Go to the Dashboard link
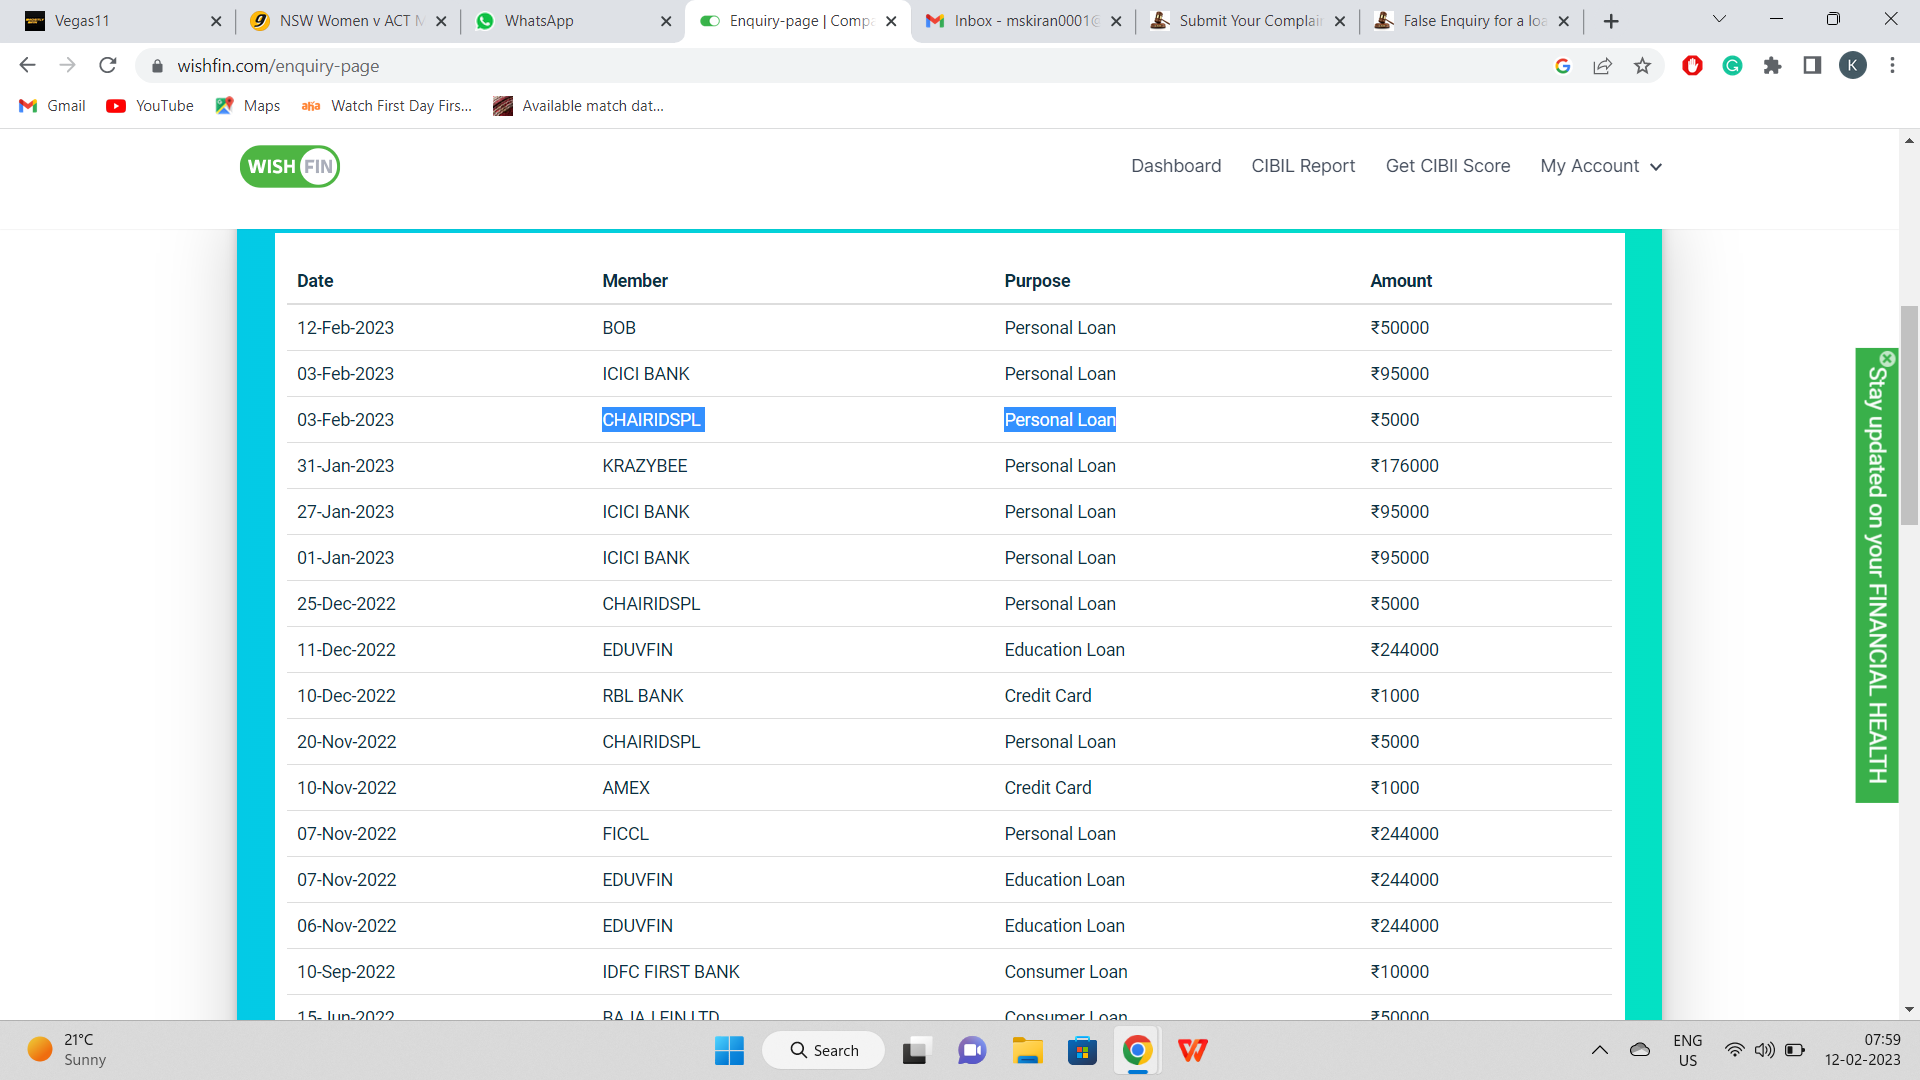This screenshot has width=1920, height=1080. pos(1176,166)
